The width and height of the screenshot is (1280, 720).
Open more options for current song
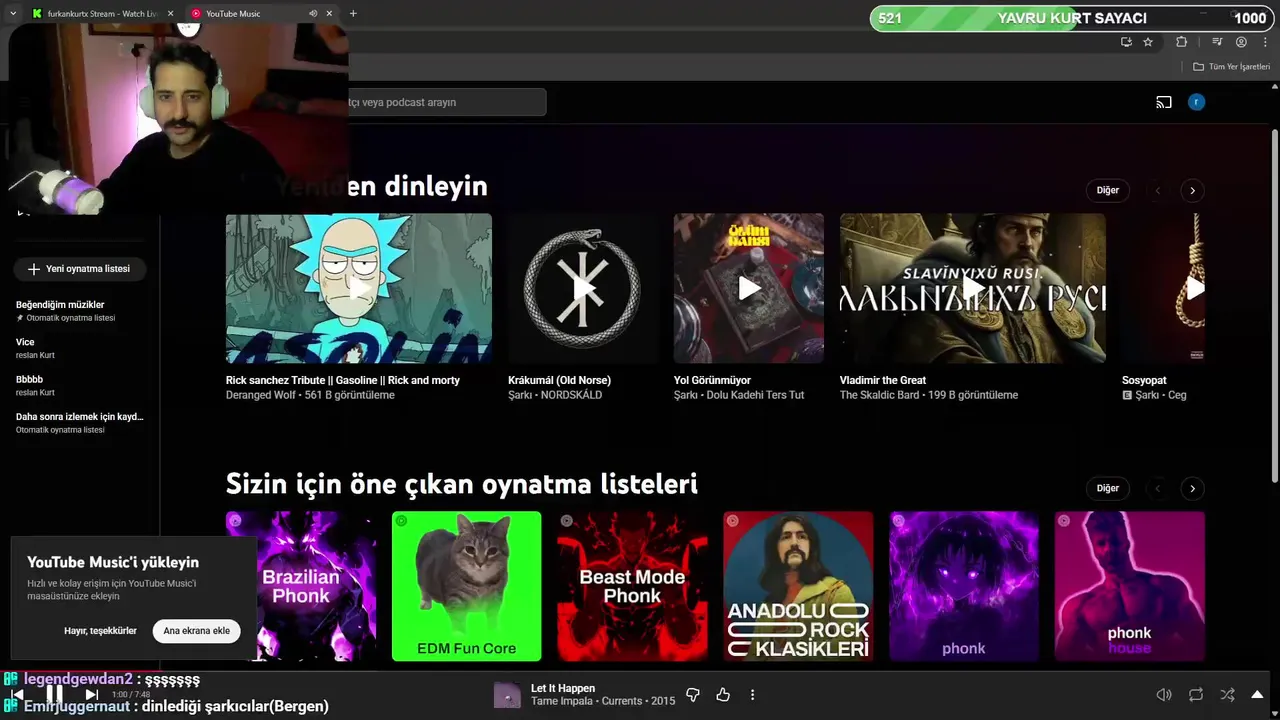click(752, 695)
